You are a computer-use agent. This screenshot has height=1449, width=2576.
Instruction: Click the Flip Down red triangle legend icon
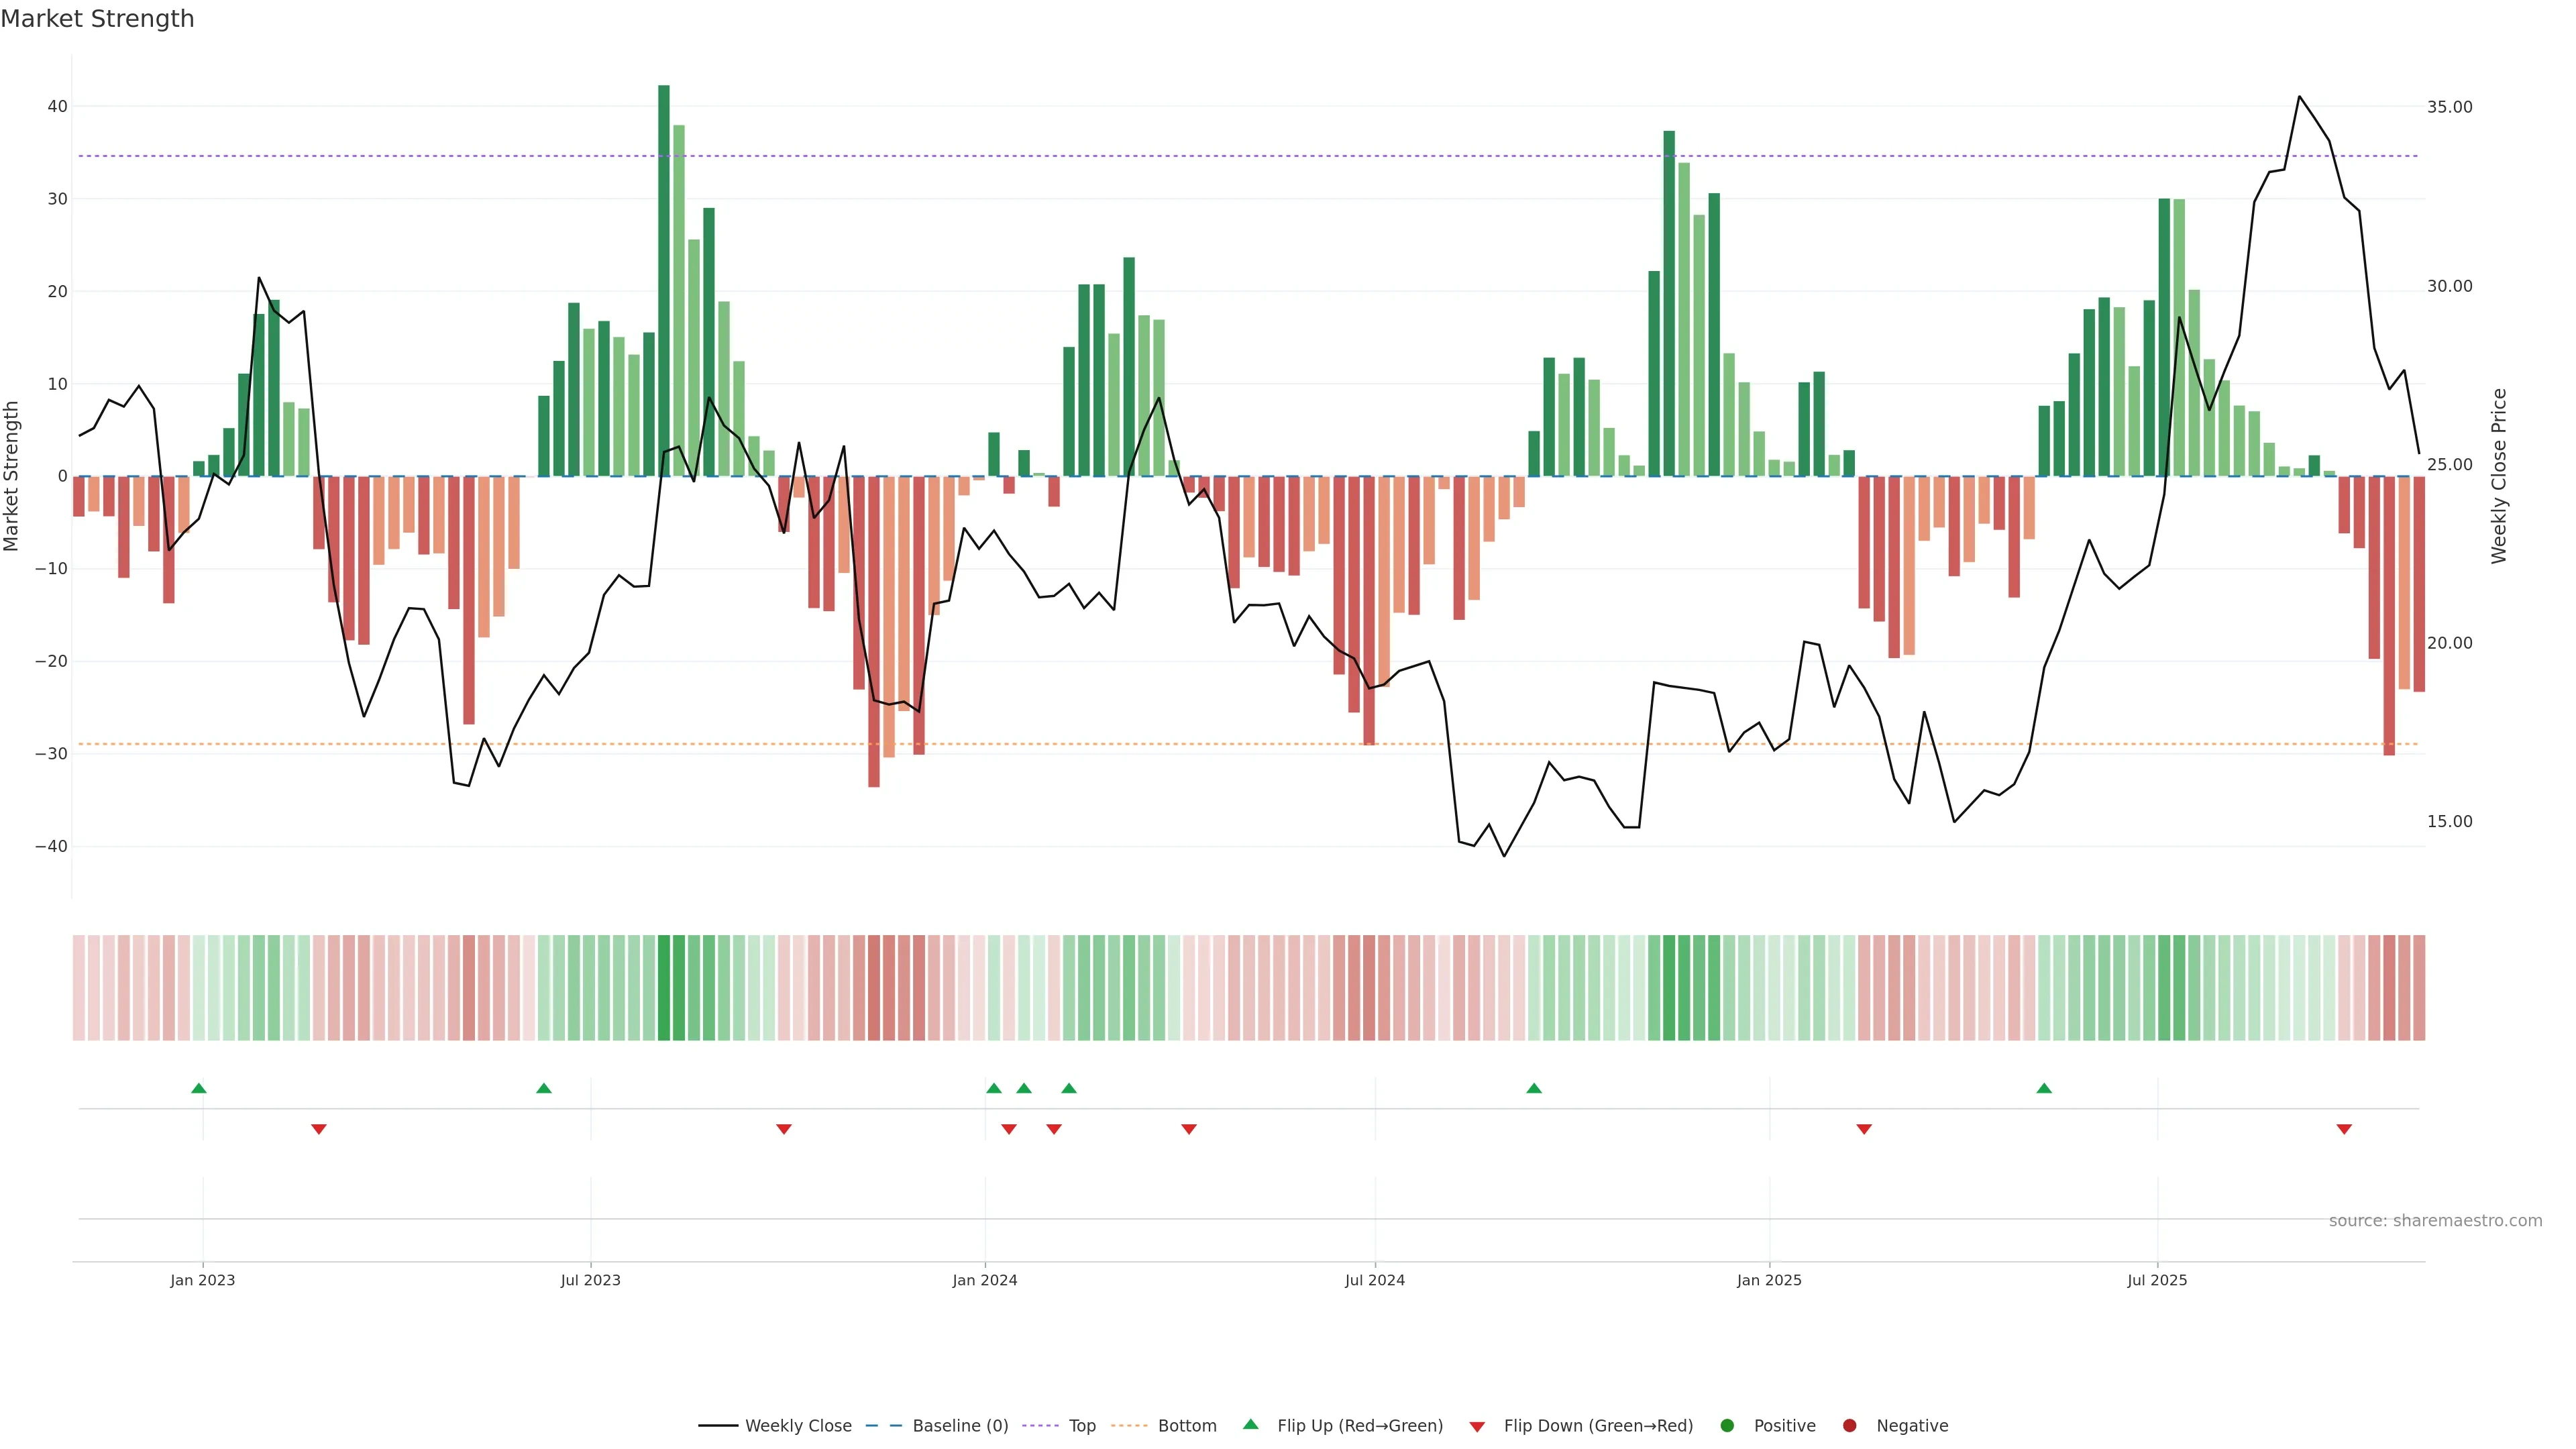click(x=1477, y=1427)
